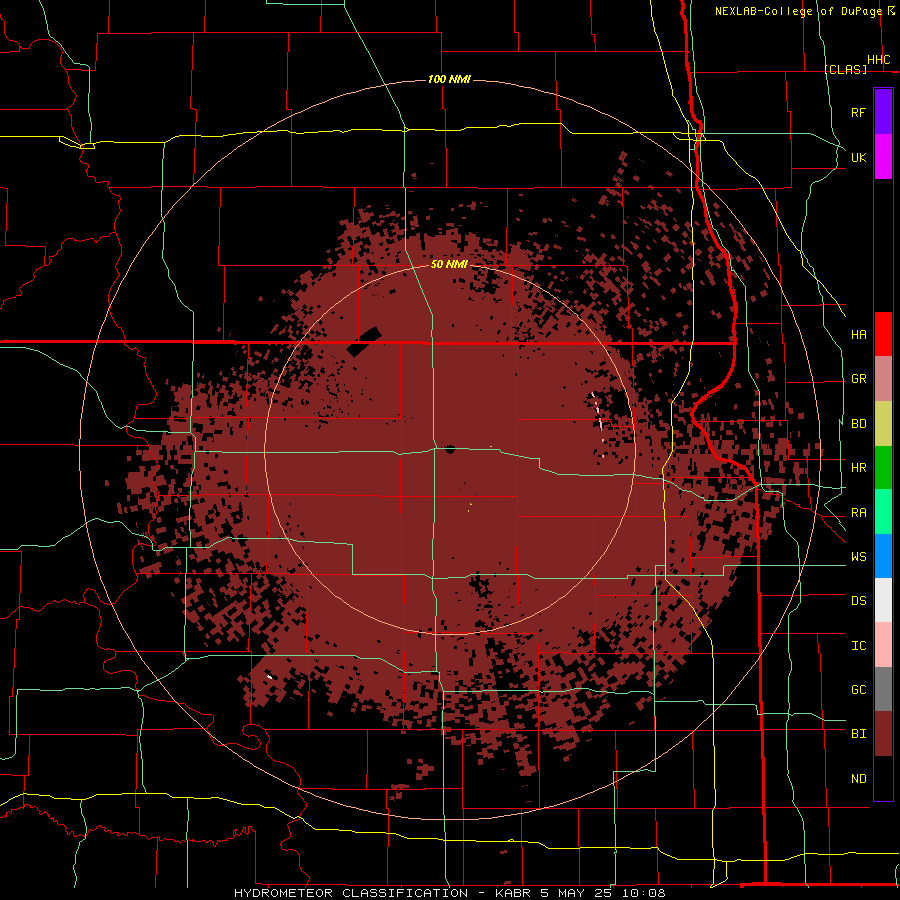This screenshot has width=900, height=900.
Task: Click the "HYDROMETEOR CLASSIFICATION" title text
Action: 351,893
